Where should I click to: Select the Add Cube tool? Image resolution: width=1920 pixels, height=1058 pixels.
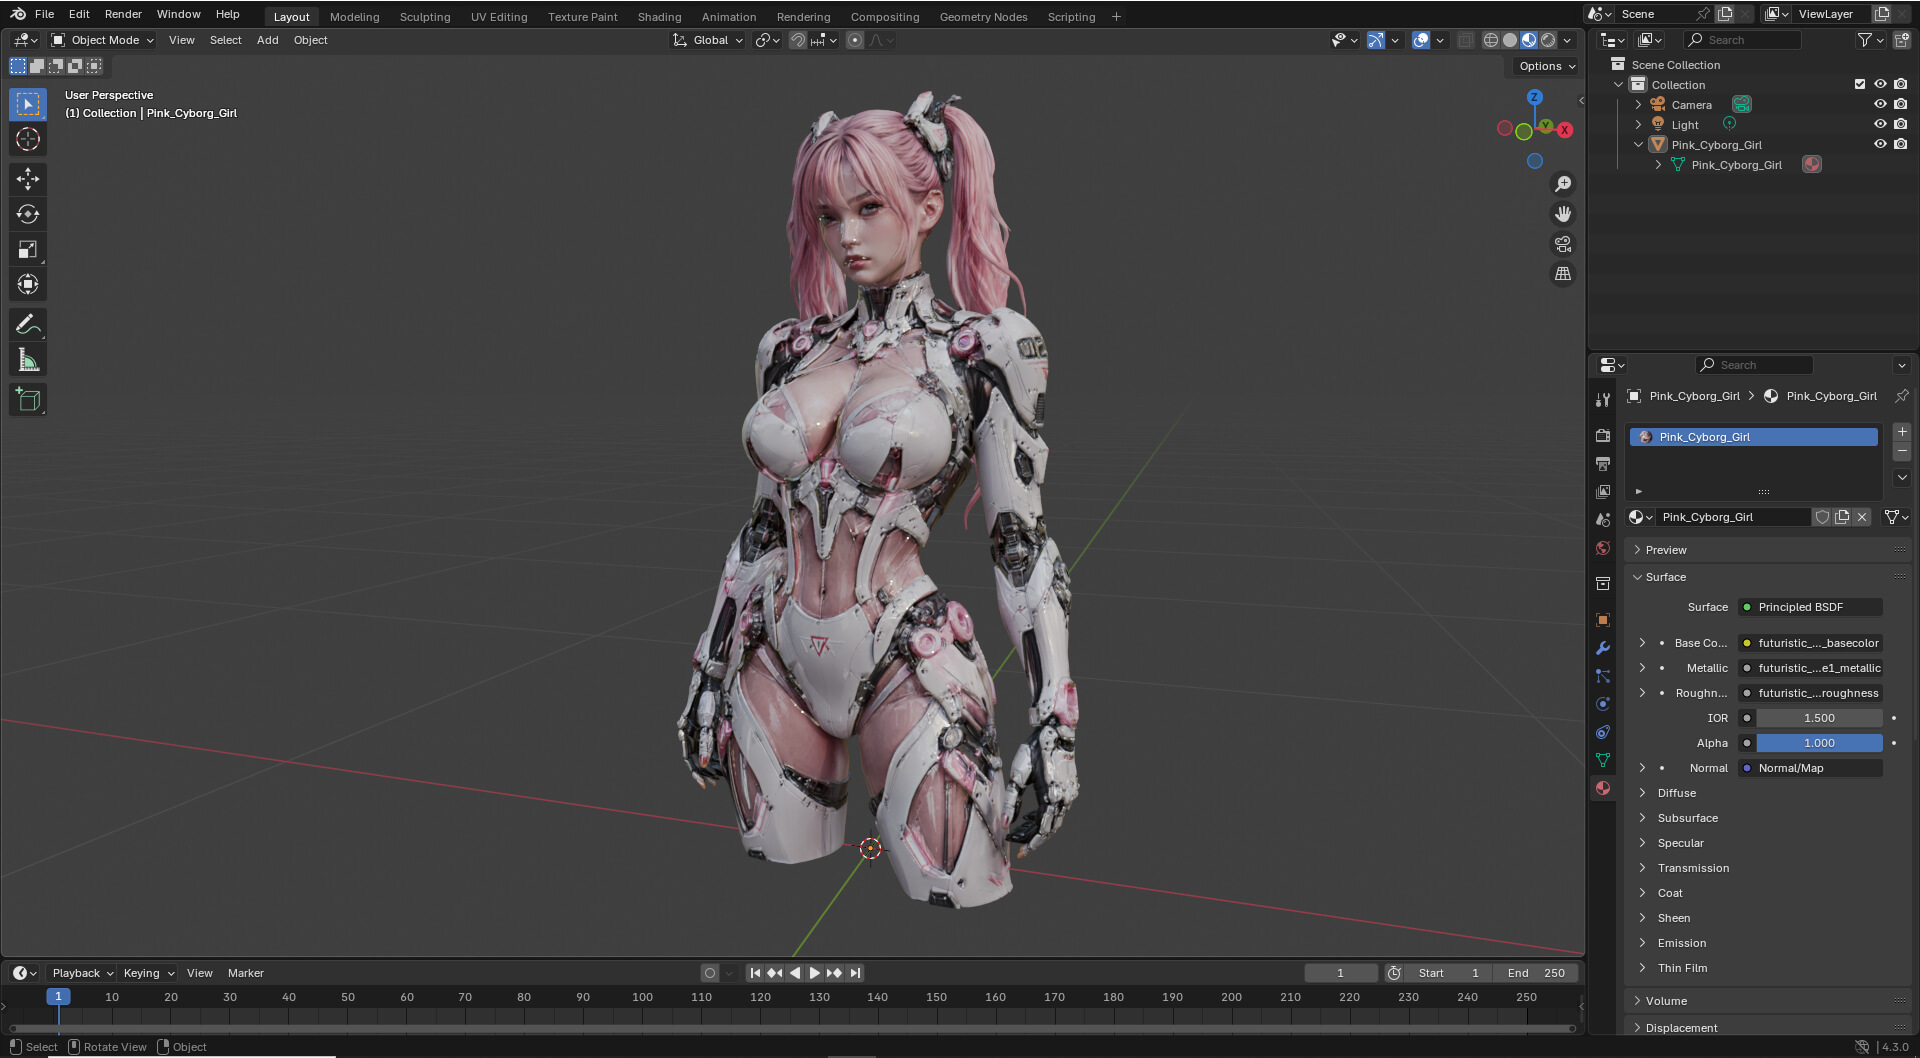[x=28, y=400]
